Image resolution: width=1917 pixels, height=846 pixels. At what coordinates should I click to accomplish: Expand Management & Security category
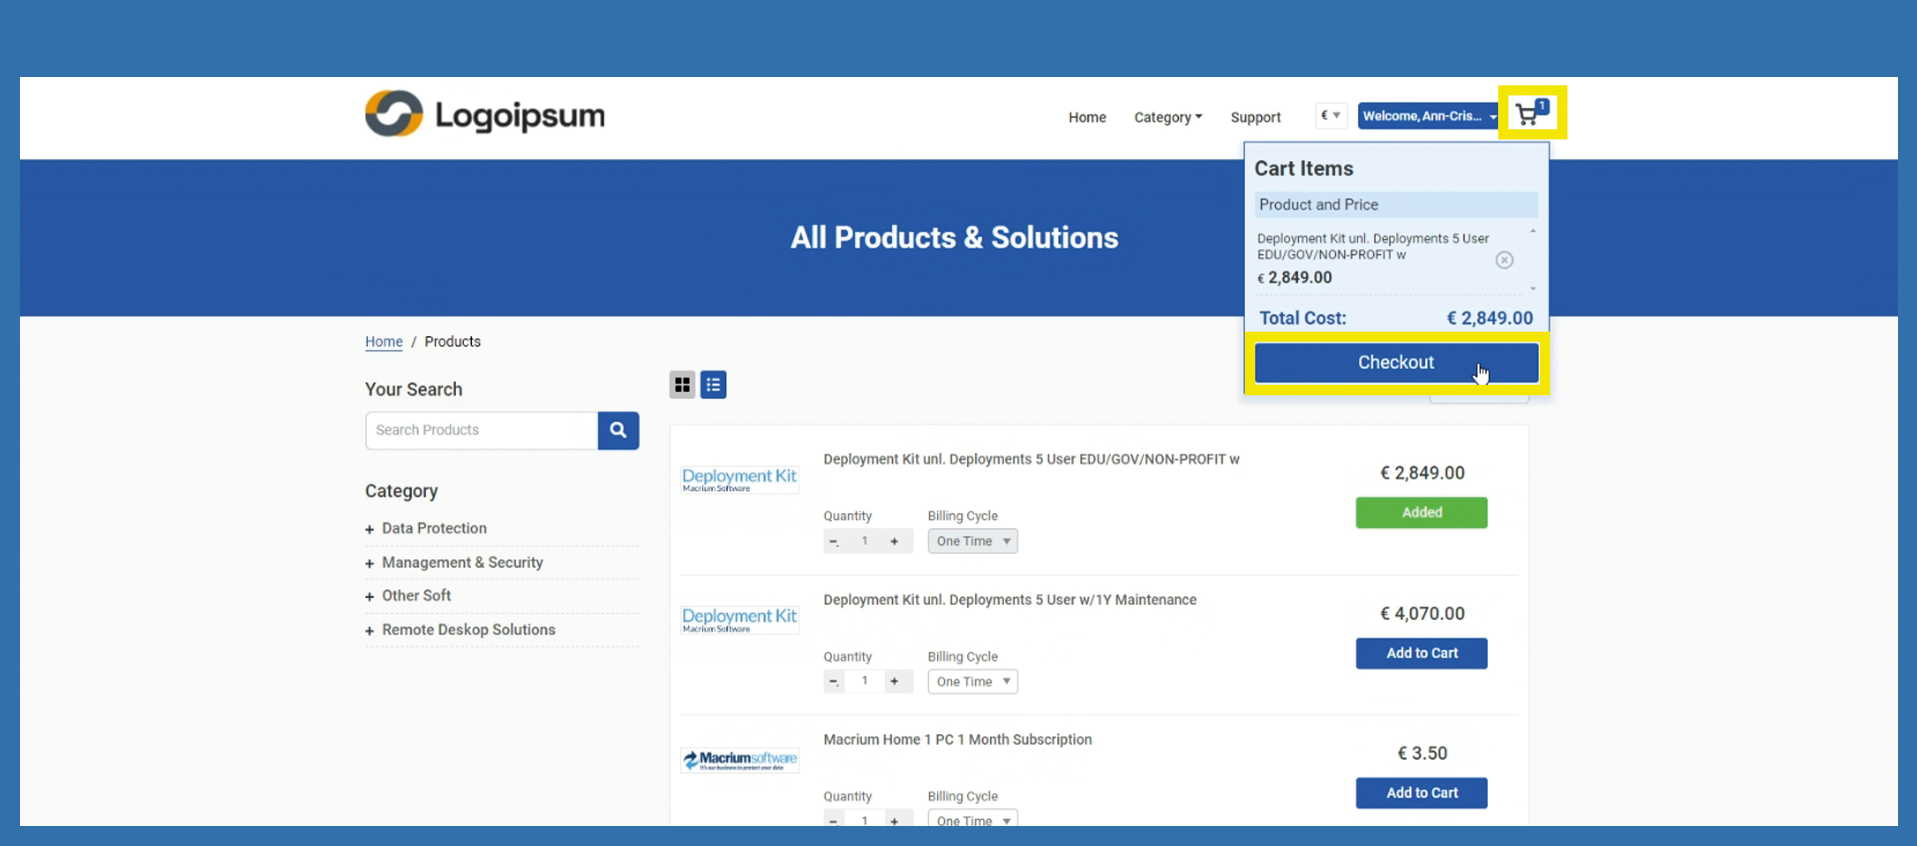(x=461, y=562)
